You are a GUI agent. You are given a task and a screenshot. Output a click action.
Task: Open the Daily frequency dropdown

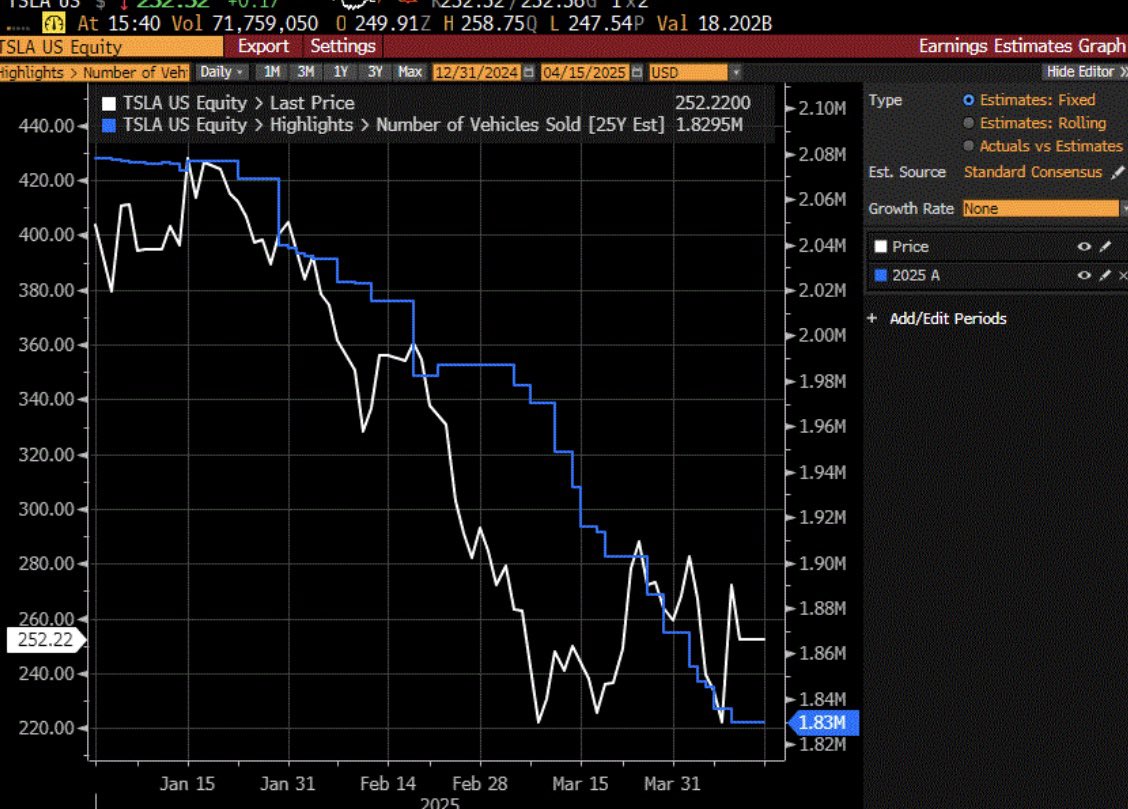pyautogui.click(x=222, y=73)
